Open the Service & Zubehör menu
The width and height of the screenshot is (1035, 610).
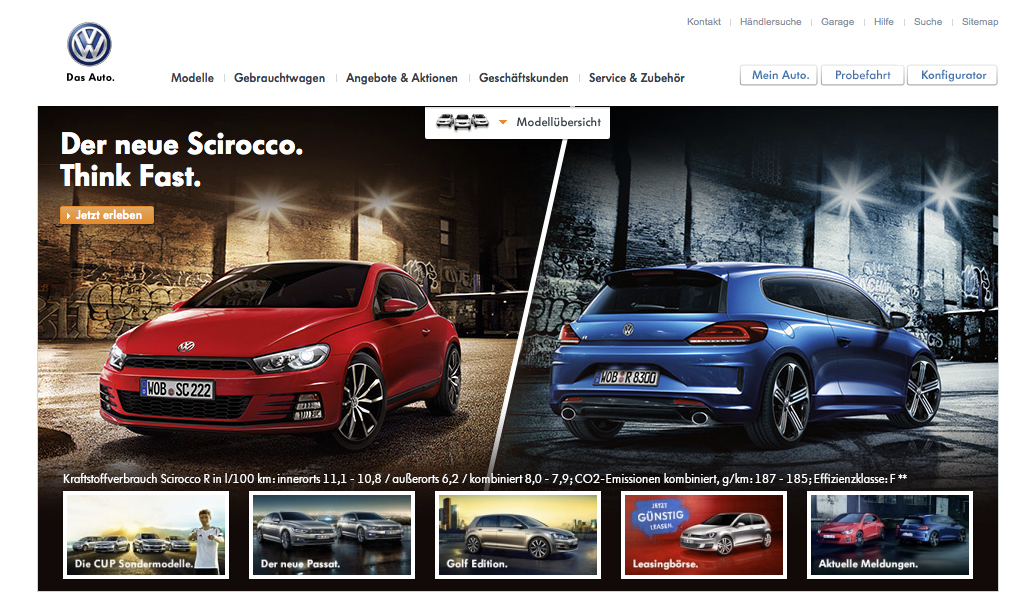coord(636,78)
